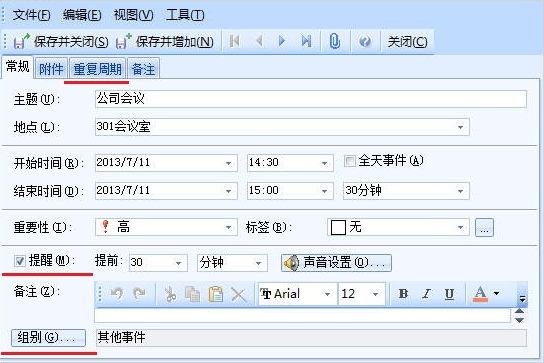Viewport: 544px width, 363px height.
Task: Click inside the 备注 notes text area
Action: click(x=303, y=315)
